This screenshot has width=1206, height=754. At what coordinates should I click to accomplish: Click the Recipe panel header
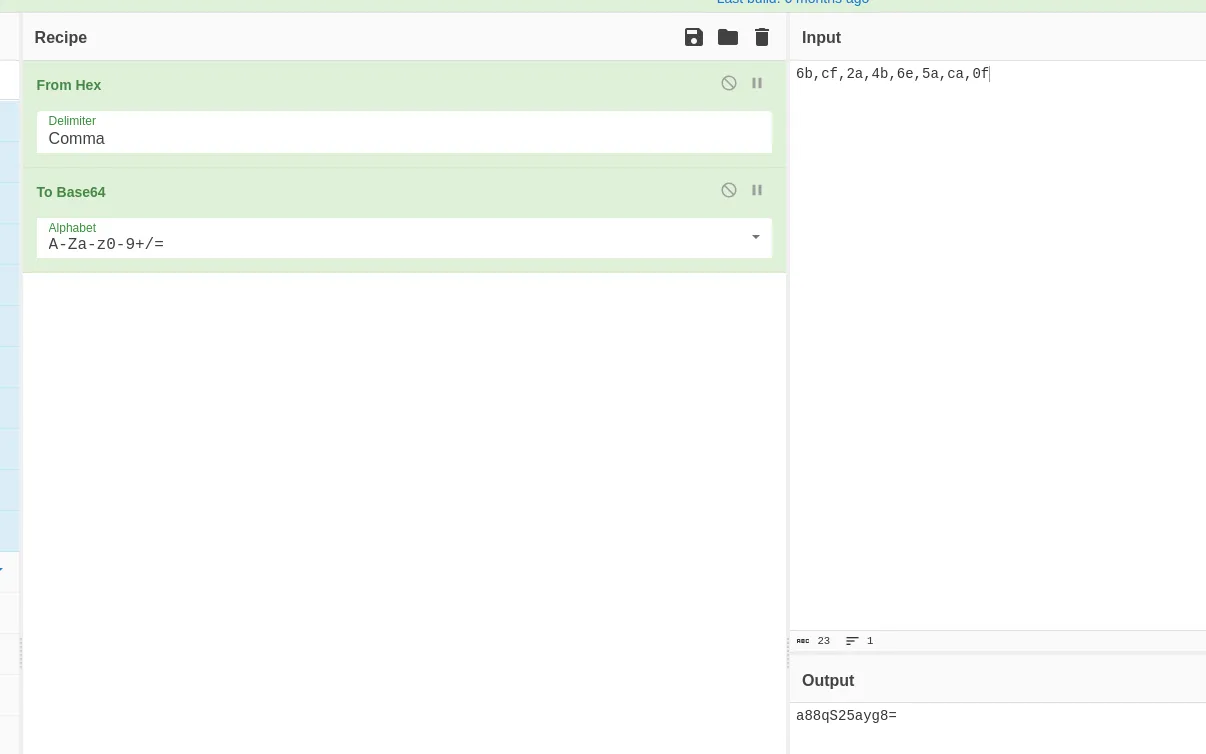click(x=404, y=37)
